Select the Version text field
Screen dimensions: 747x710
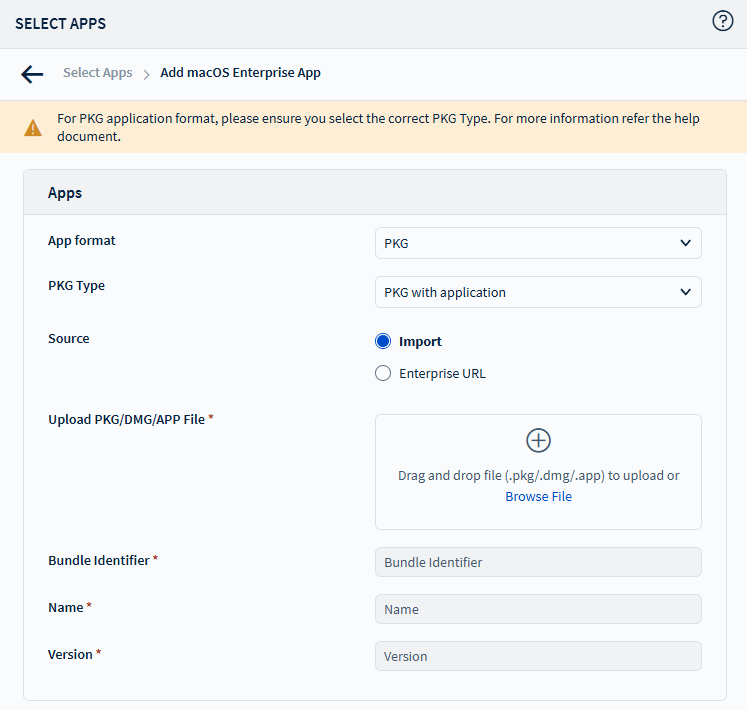(538, 656)
